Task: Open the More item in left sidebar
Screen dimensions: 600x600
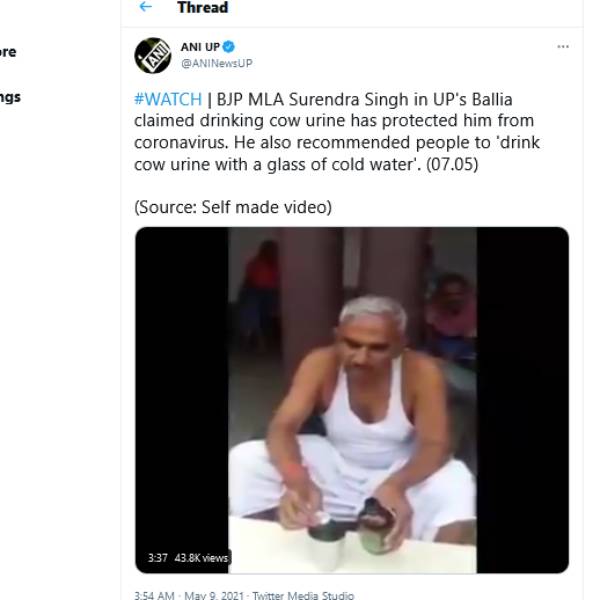Action: point(8,52)
